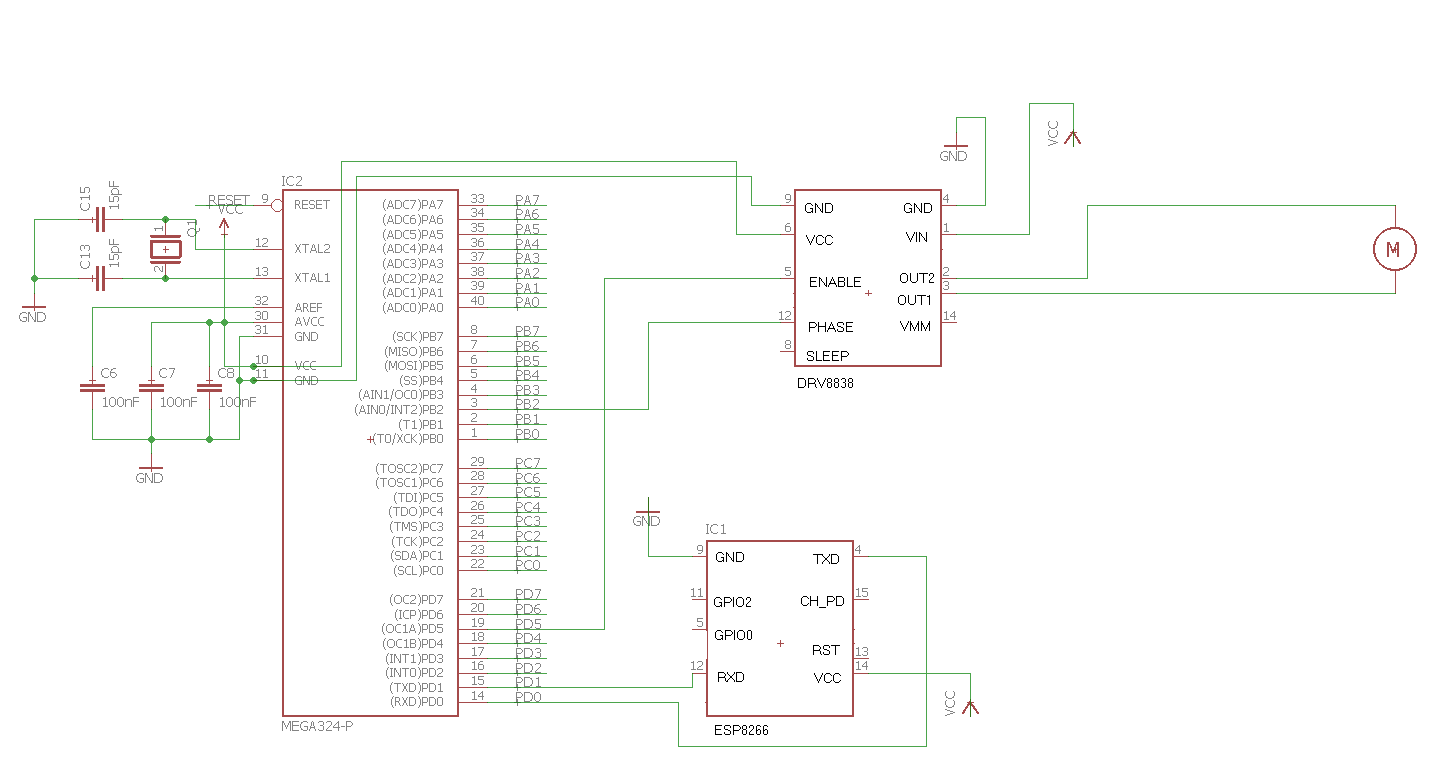Screen dimensions: 1434x766
Task: Click the GPIO2 pin label
Action: 733,602
